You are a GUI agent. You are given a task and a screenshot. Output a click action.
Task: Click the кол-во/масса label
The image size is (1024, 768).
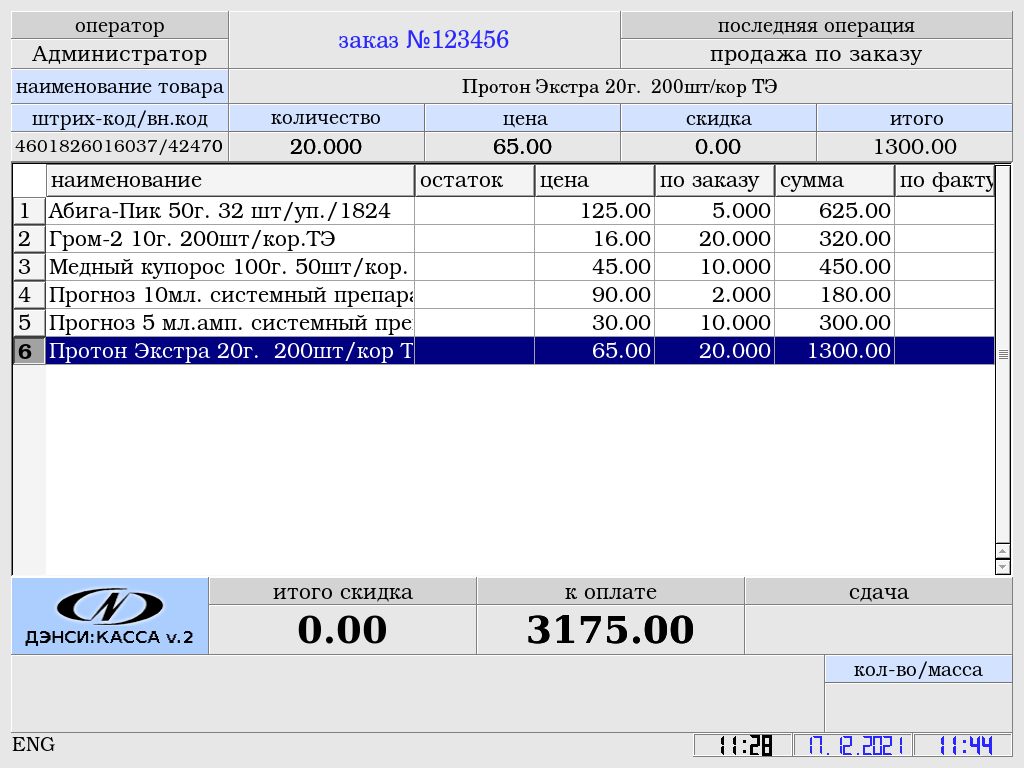918,669
